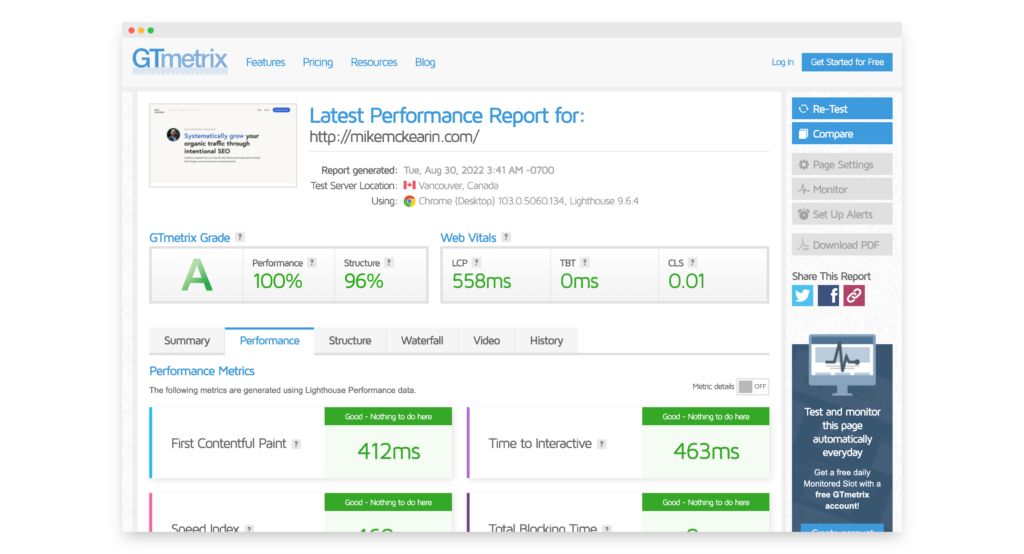Click the Web Vitals help icon
This screenshot has width=1024, height=554.
(x=506, y=237)
